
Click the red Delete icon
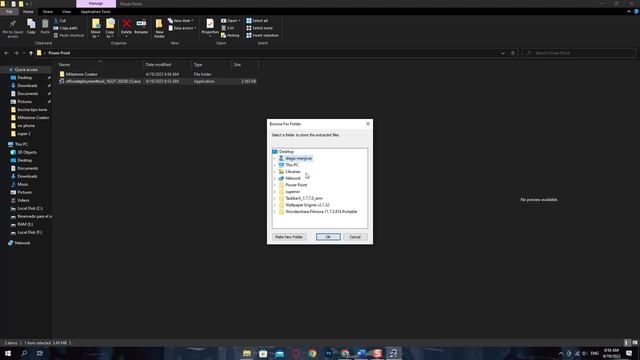(127, 24)
